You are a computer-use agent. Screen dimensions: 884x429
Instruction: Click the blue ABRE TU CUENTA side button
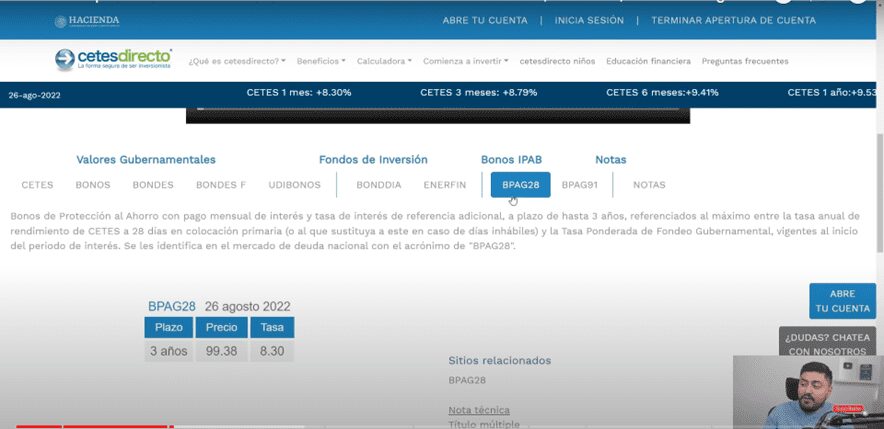pyautogui.click(x=842, y=301)
